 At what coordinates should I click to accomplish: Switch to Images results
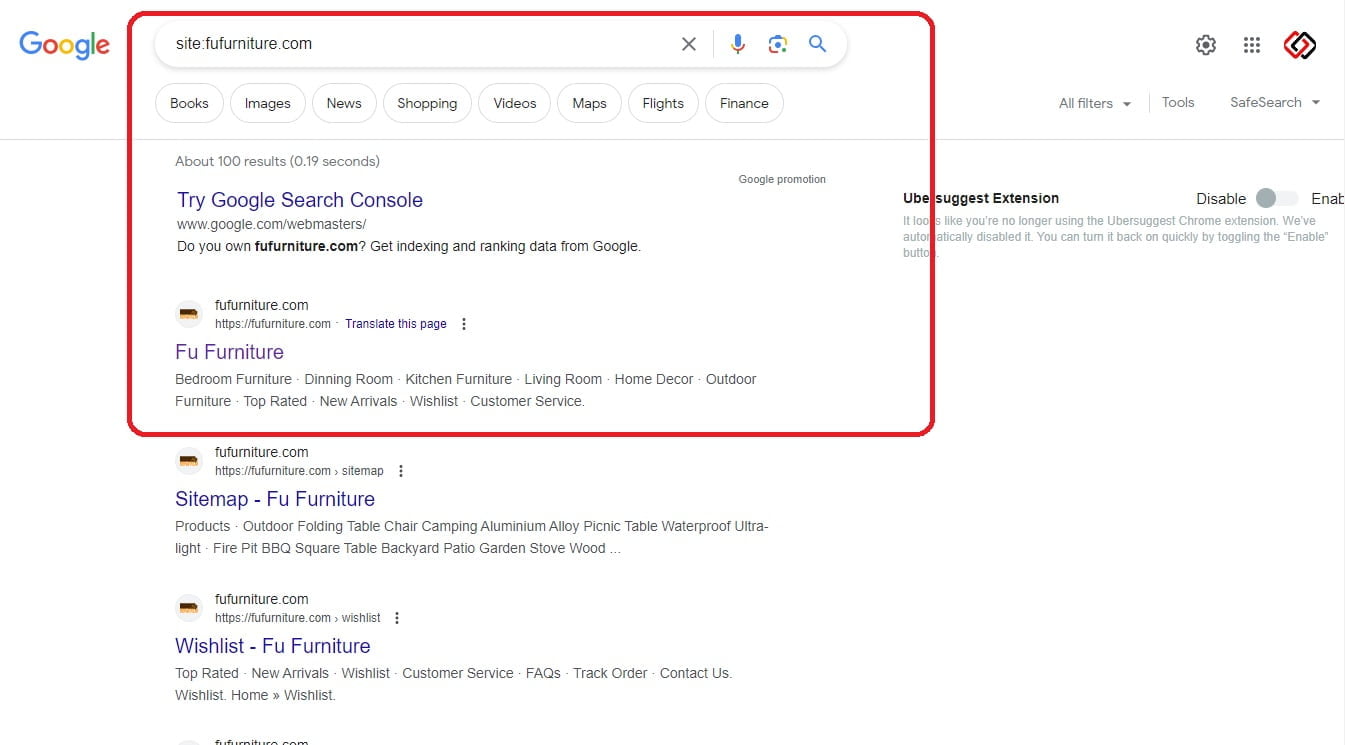click(x=268, y=103)
